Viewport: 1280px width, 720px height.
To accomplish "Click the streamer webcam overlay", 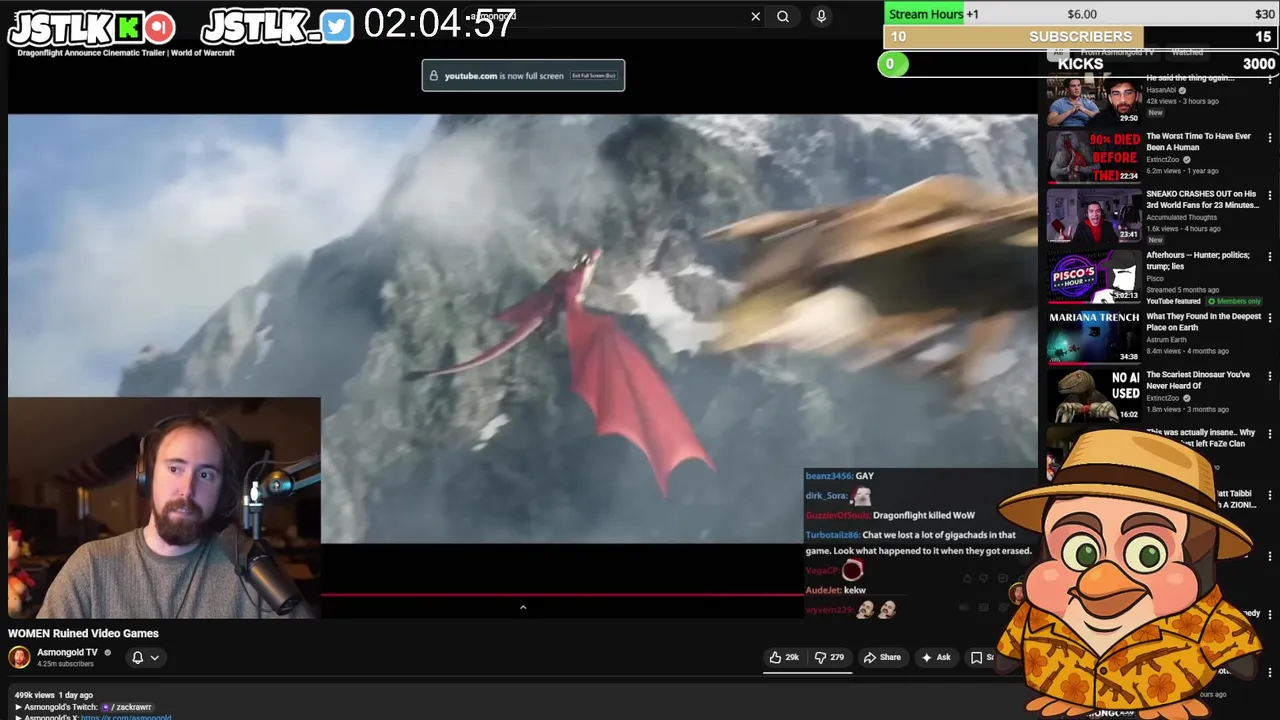I will 164,508.
